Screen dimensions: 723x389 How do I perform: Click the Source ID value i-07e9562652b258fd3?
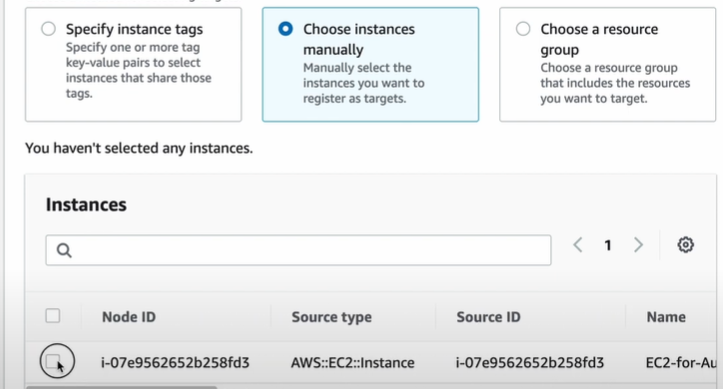pyautogui.click(x=530, y=363)
